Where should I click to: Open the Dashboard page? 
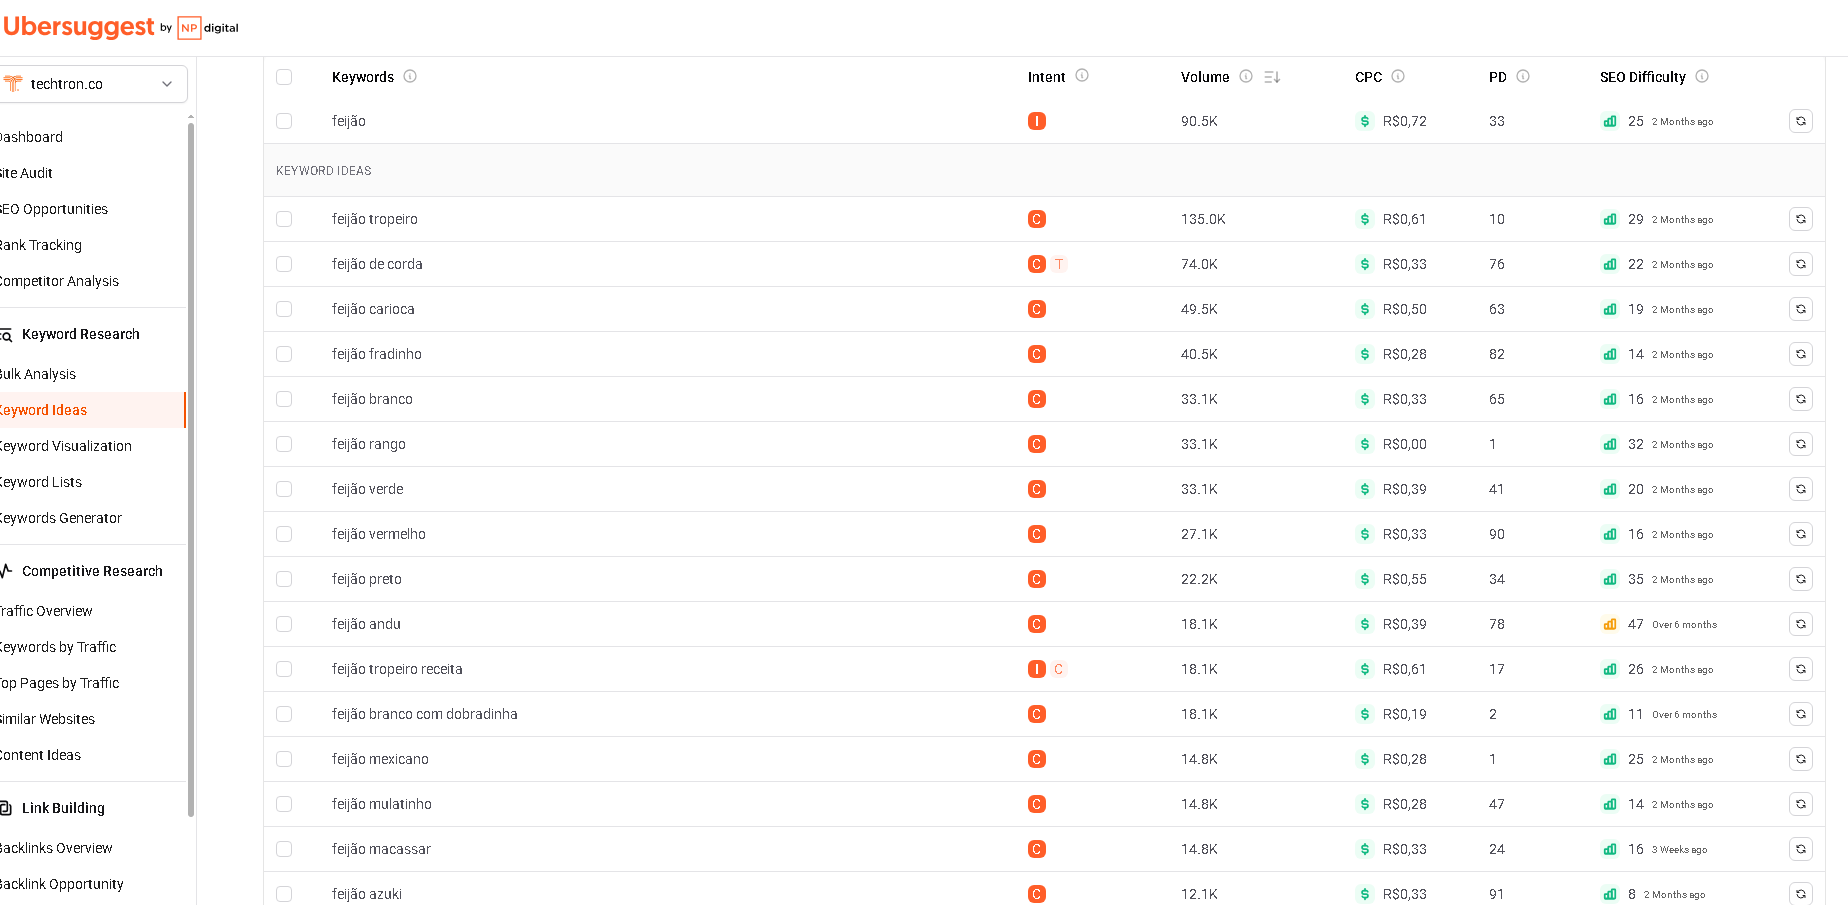click(31, 137)
